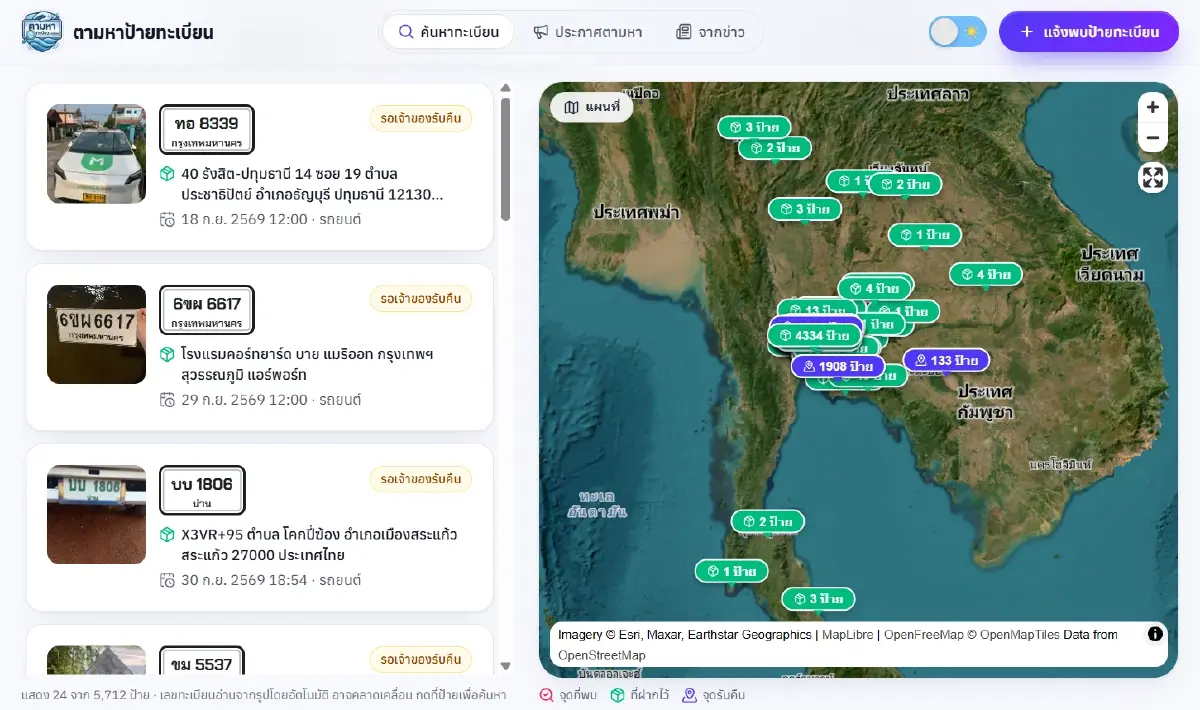Open the OpenStreetMap attribution link
This screenshot has width=1200, height=710.
click(x=602, y=655)
